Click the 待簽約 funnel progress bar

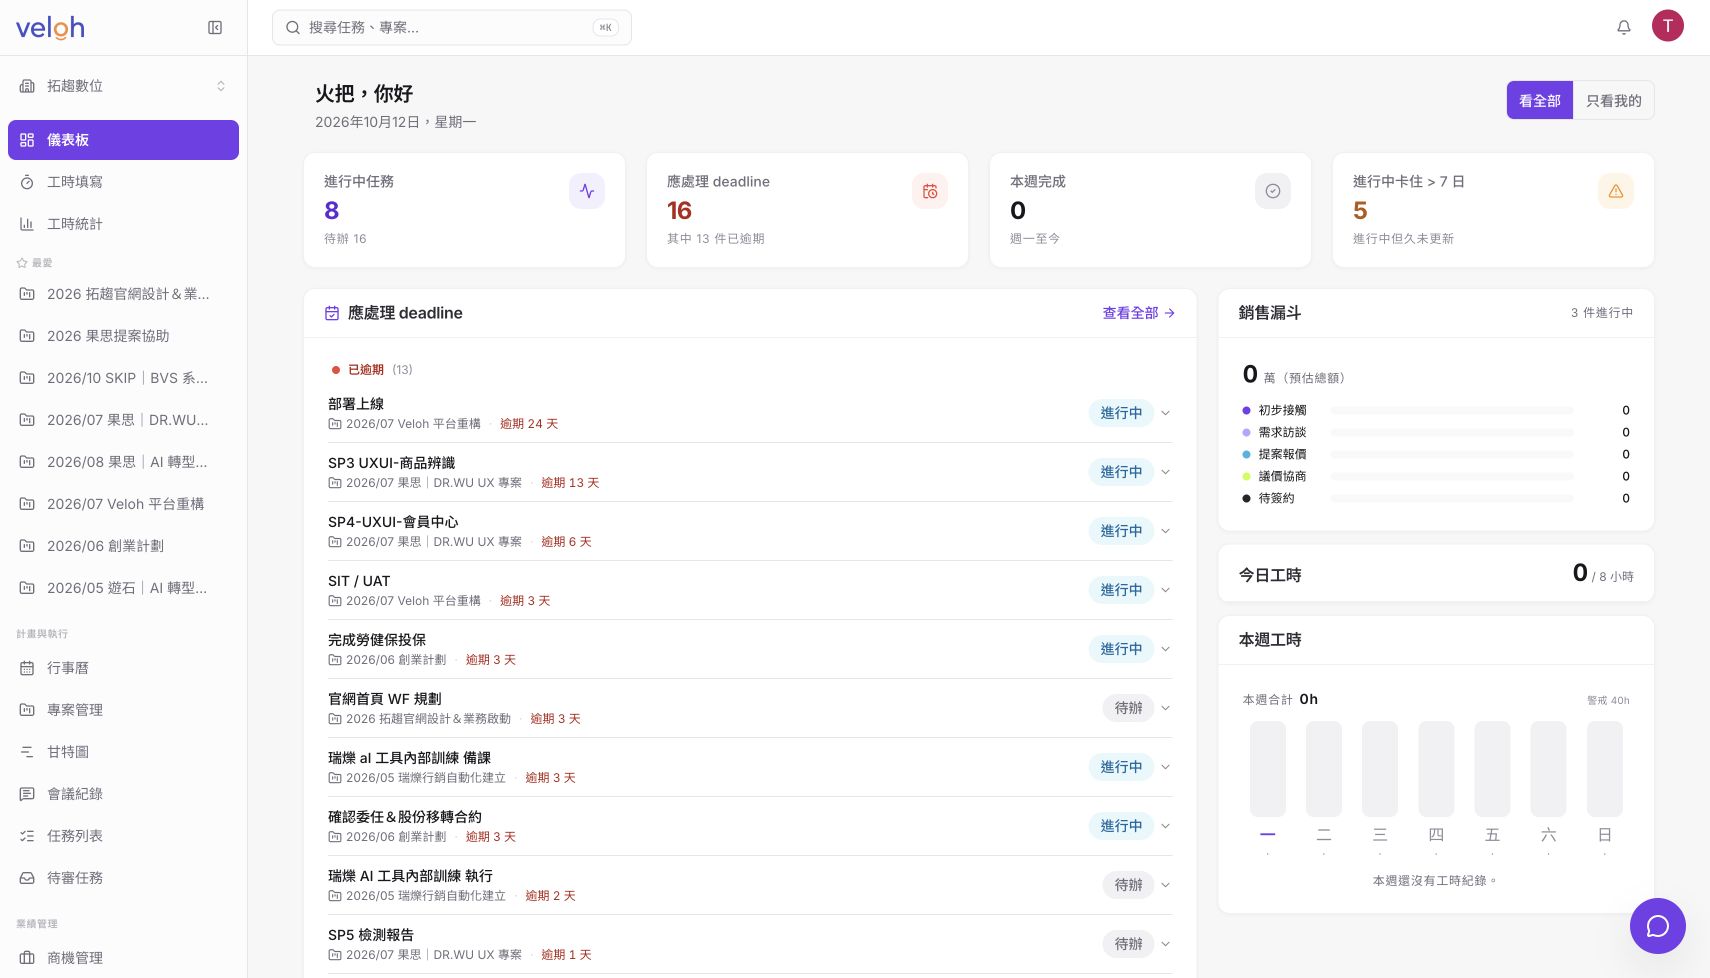1452,498
